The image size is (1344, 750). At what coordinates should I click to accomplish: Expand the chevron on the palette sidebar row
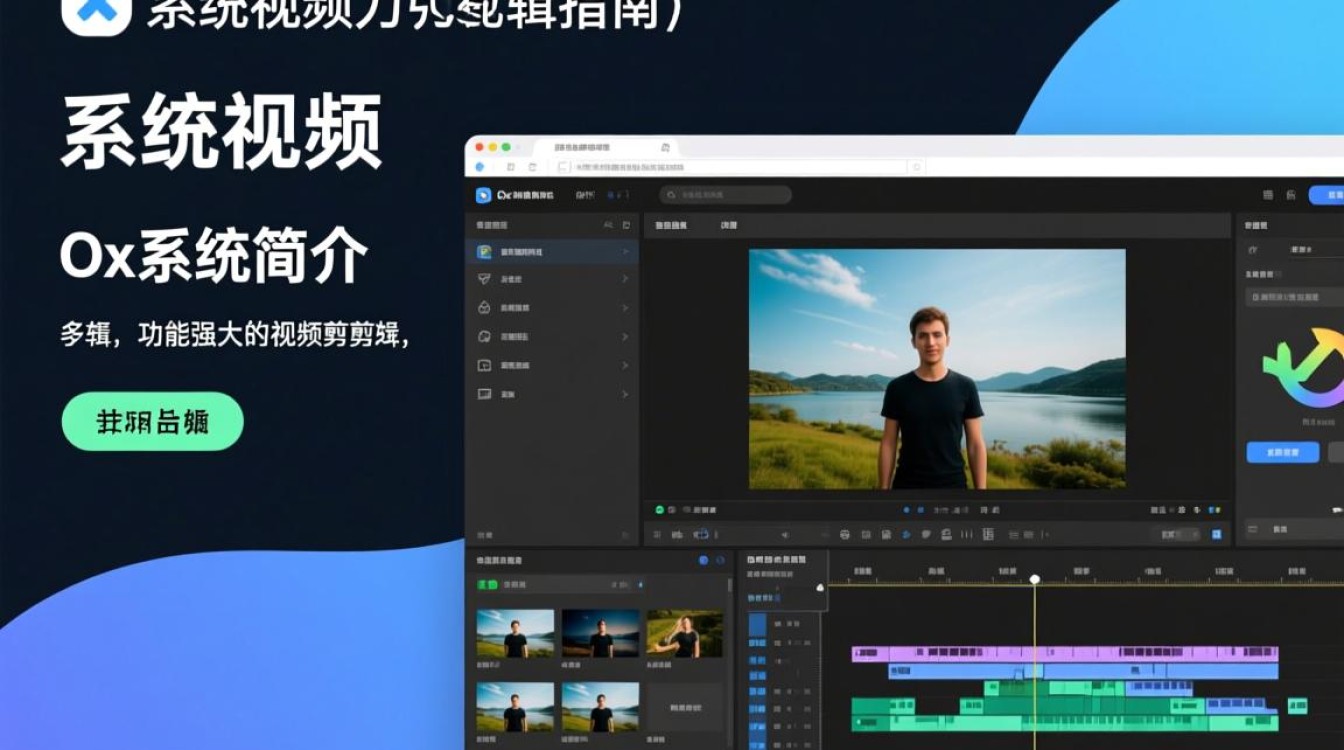pyautogui.click(x=625, y=337)
